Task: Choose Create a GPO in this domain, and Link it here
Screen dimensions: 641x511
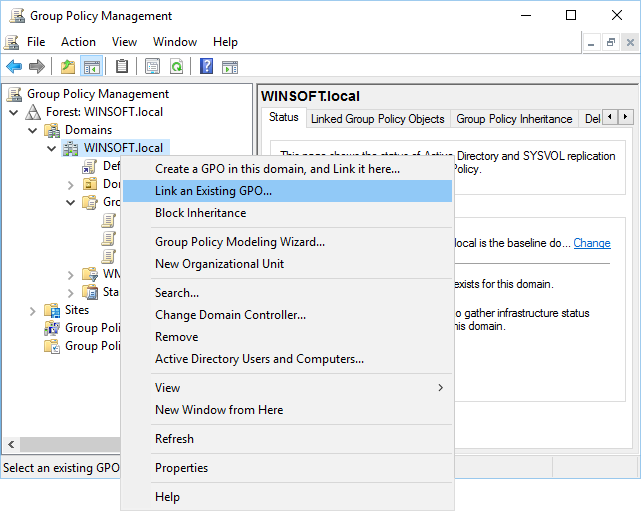Action: click(287, 169)
